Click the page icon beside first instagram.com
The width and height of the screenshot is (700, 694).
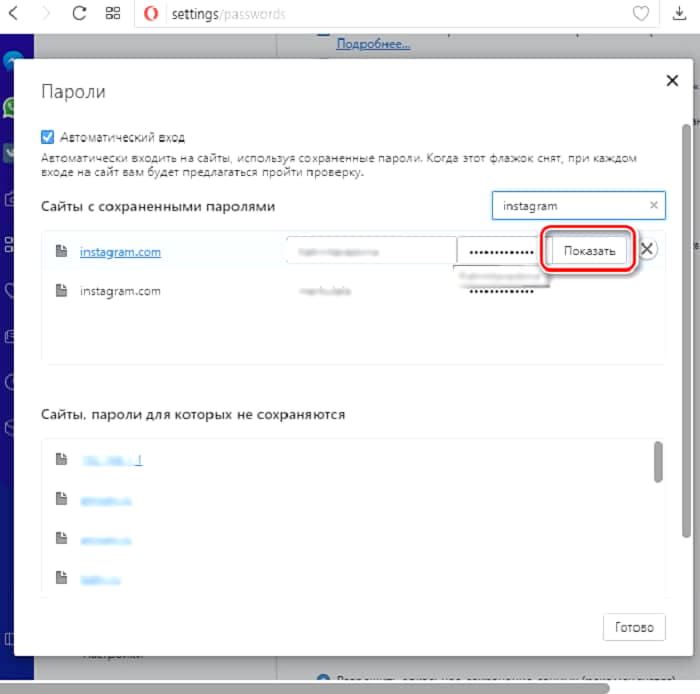pos(61,251)
